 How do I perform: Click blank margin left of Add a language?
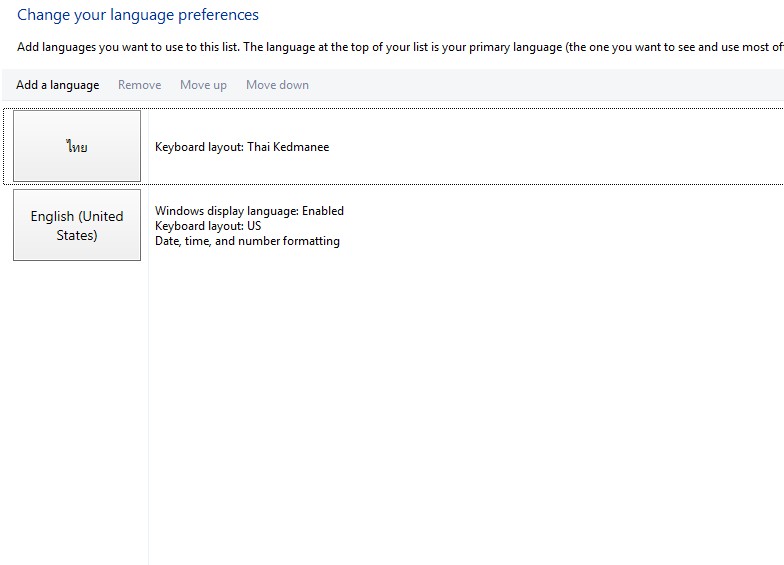(x=8, y=85)
